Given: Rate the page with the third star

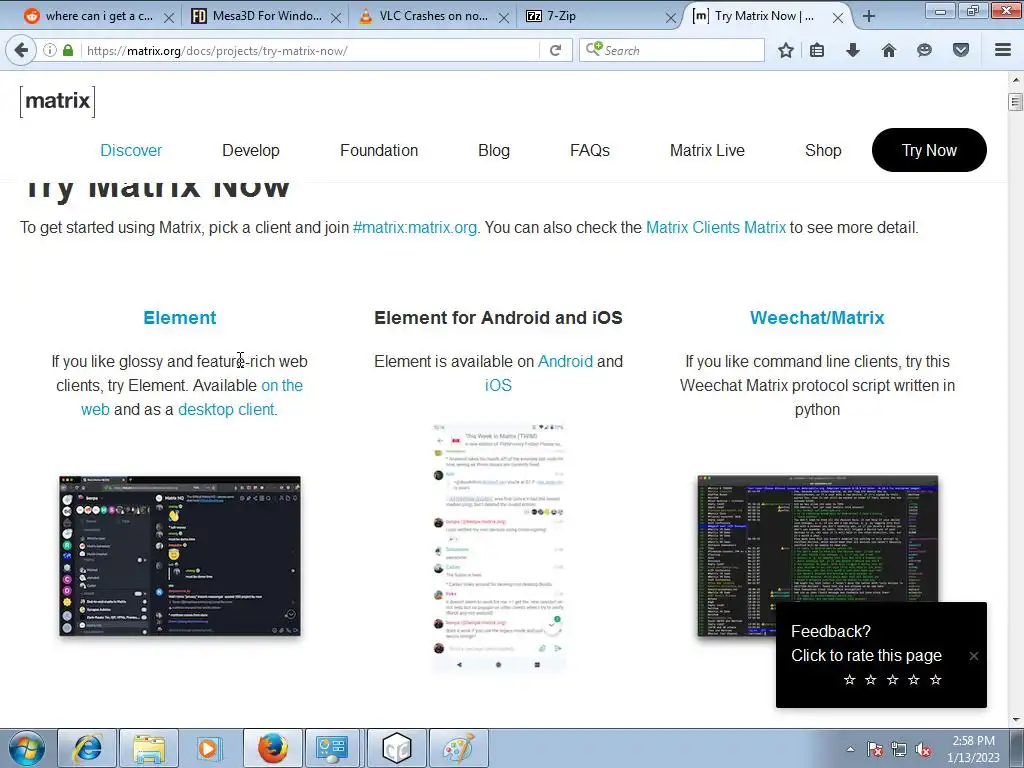Looking at the screenshot, I should tap(893, 680).
